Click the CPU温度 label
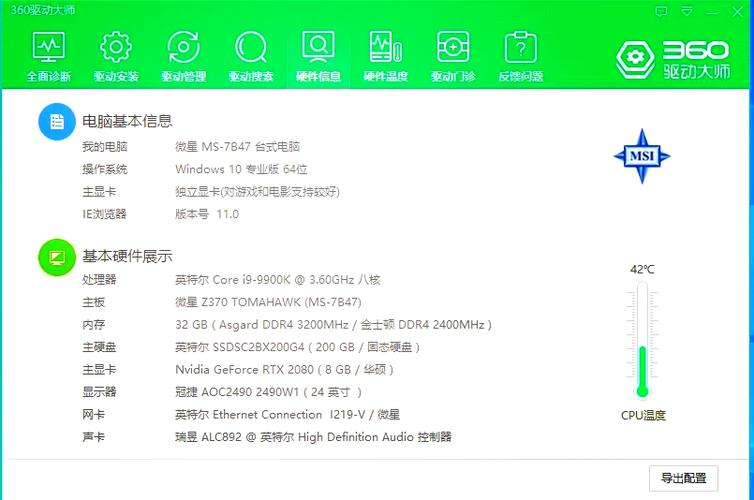This screenshot has height=500, width=754. 643,415
